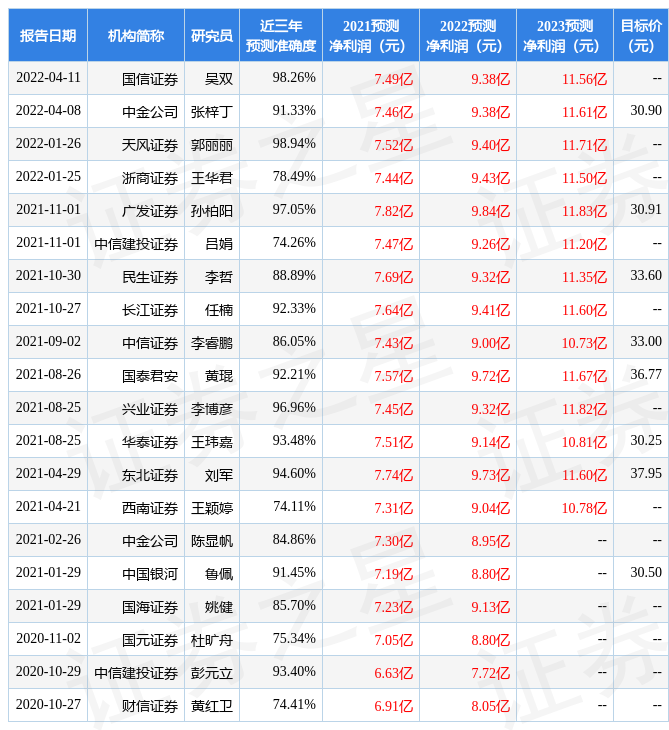The width and height of the screenshot is (669, 730).
Task: Click accuracy value 98.94%
Action: click(294, 144)
